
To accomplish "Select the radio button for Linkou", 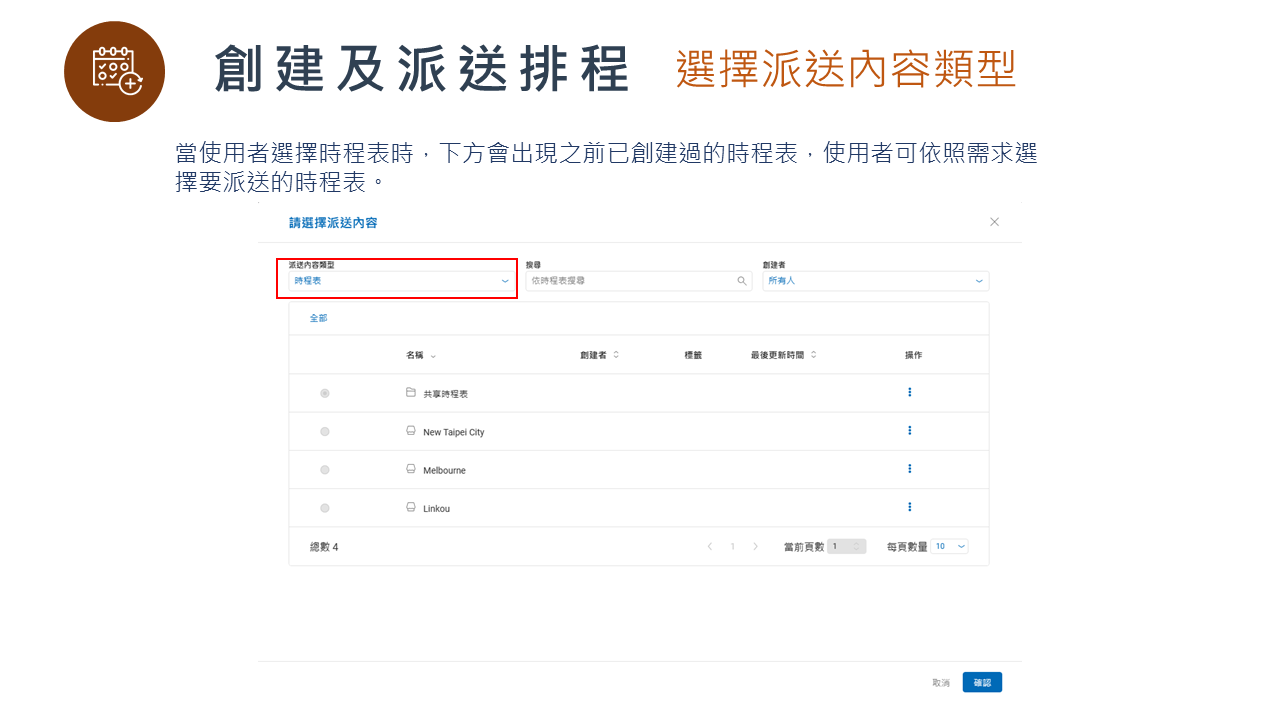I will (324, 506).
